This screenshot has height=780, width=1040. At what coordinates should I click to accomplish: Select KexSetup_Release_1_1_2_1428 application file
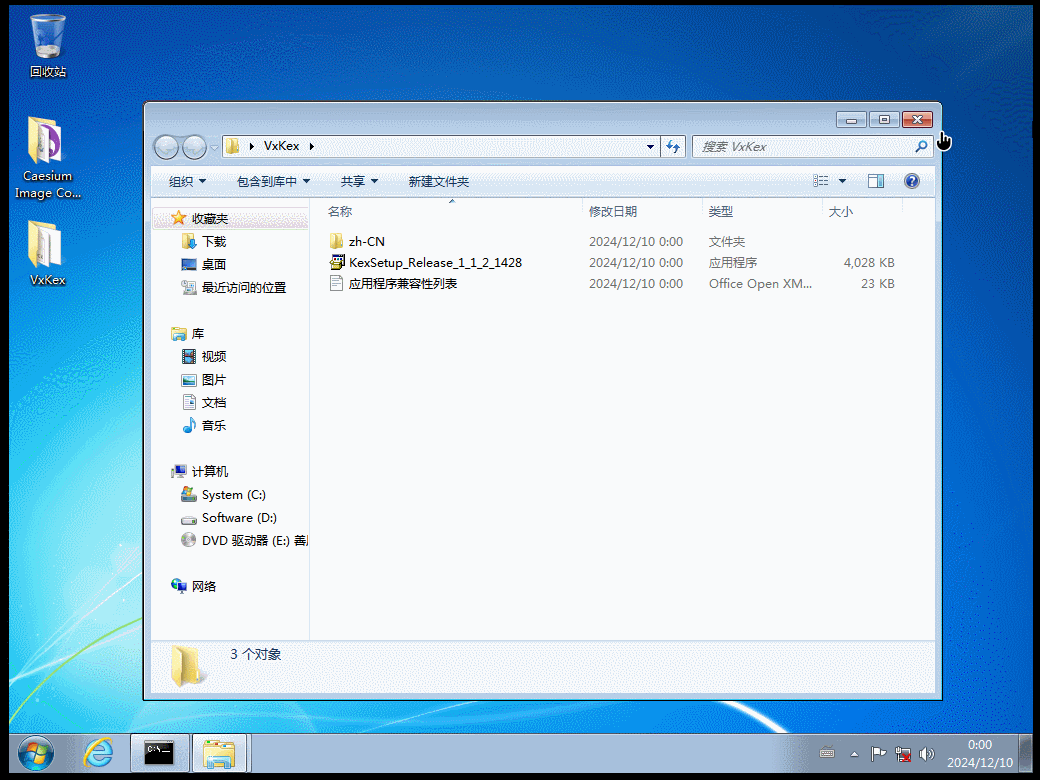click(435, 263)
